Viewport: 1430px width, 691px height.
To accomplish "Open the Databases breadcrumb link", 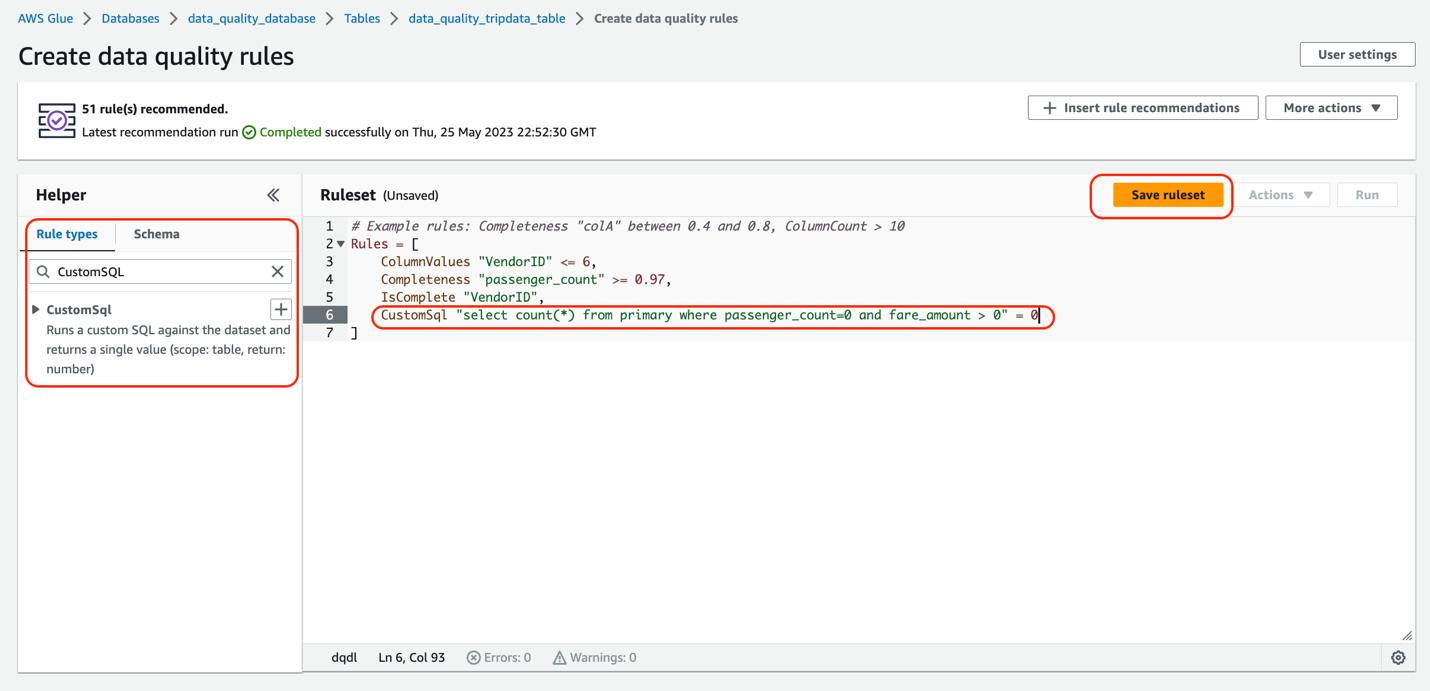I will [130, 18].
